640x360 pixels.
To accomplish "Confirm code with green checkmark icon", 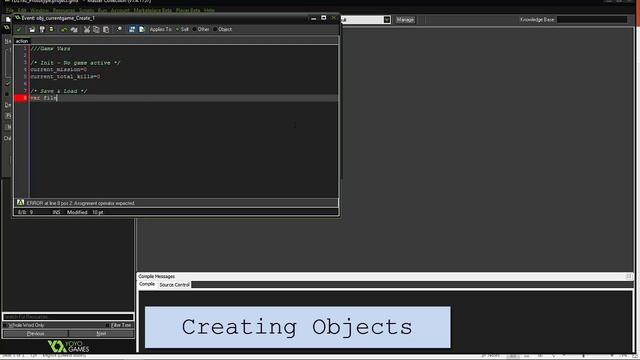I will pos(19,29).
